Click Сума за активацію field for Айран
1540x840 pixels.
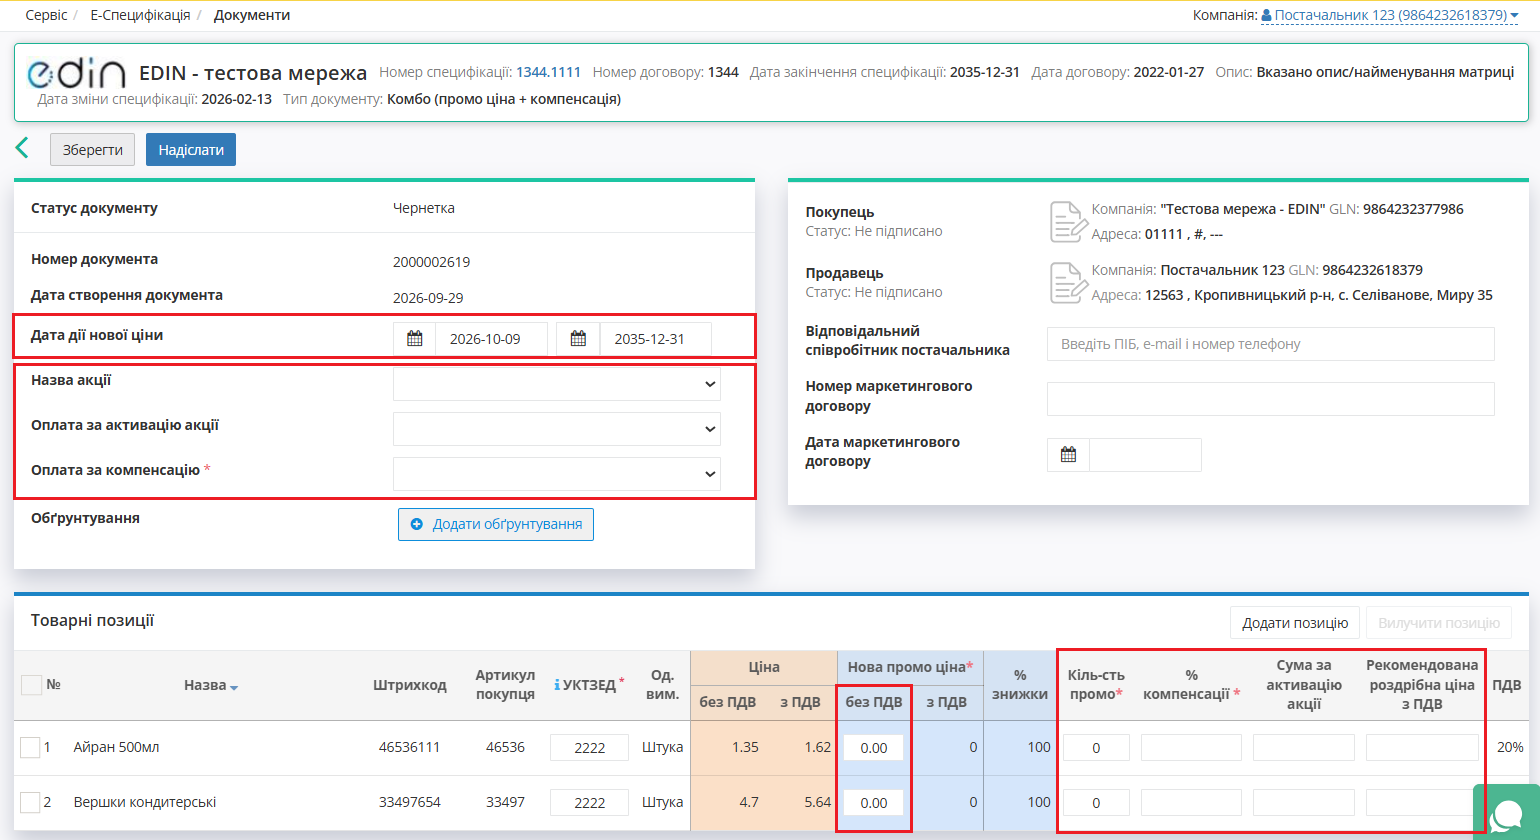tap(1304, 747)
